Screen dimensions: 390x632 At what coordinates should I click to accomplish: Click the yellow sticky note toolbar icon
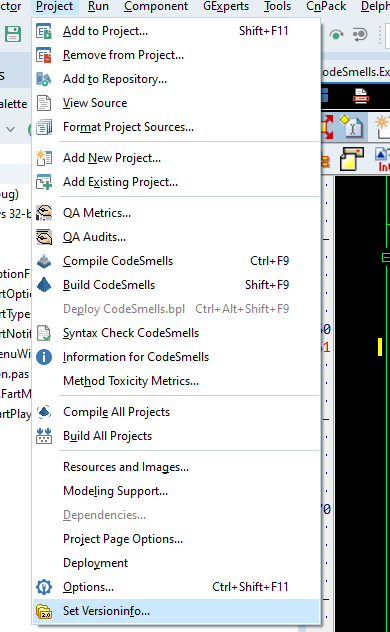(x=351, y=158)
